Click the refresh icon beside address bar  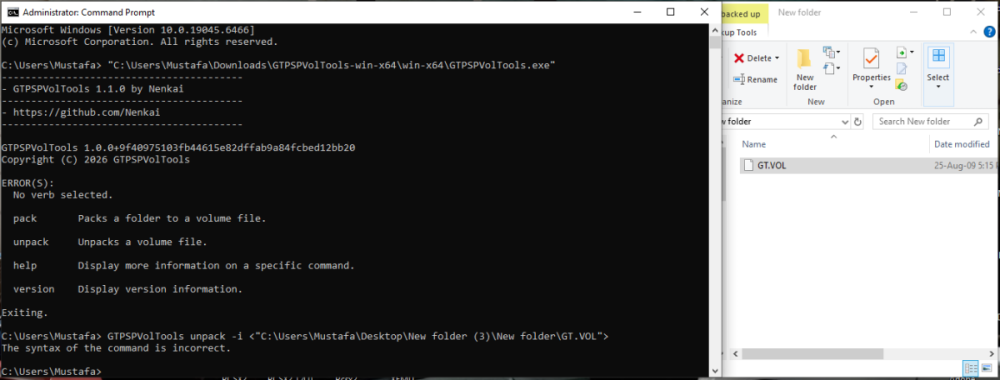[x=858, y=121]
